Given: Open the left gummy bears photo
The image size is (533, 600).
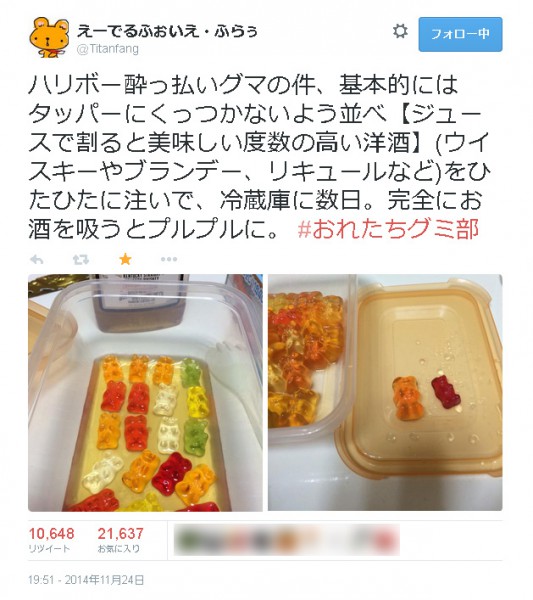Looking at the screenshot, I should click(145, 393).
